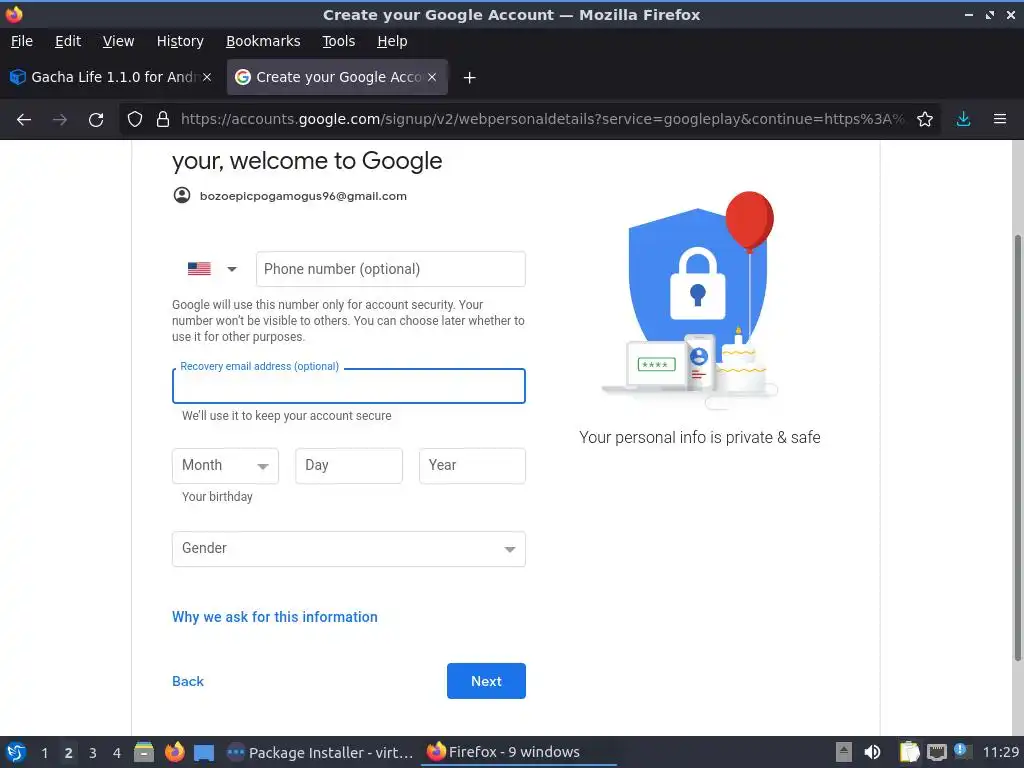Open the View menu
This screenshot has height=768, width=1024.
pyautogui.click(x=118, y=41)
